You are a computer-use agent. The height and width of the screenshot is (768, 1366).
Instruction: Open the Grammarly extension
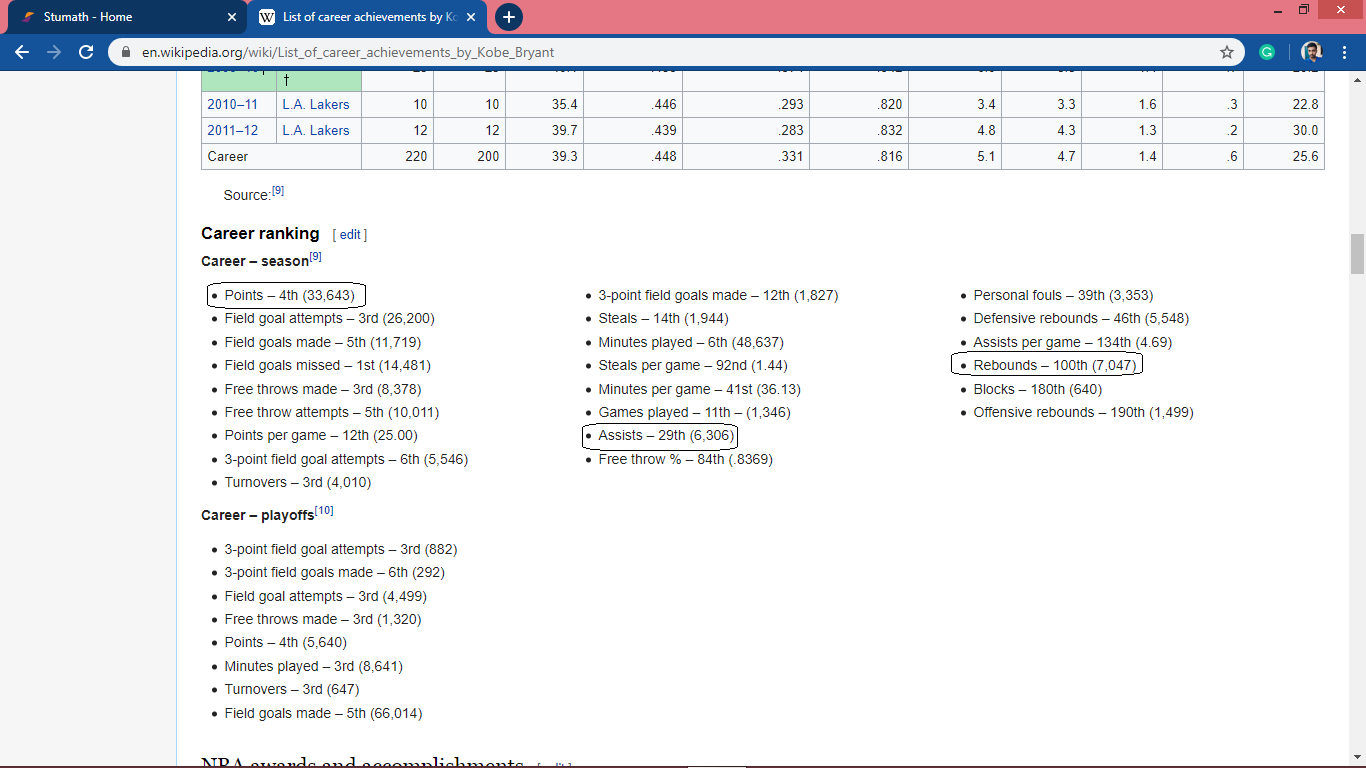tap(1267, 52)
